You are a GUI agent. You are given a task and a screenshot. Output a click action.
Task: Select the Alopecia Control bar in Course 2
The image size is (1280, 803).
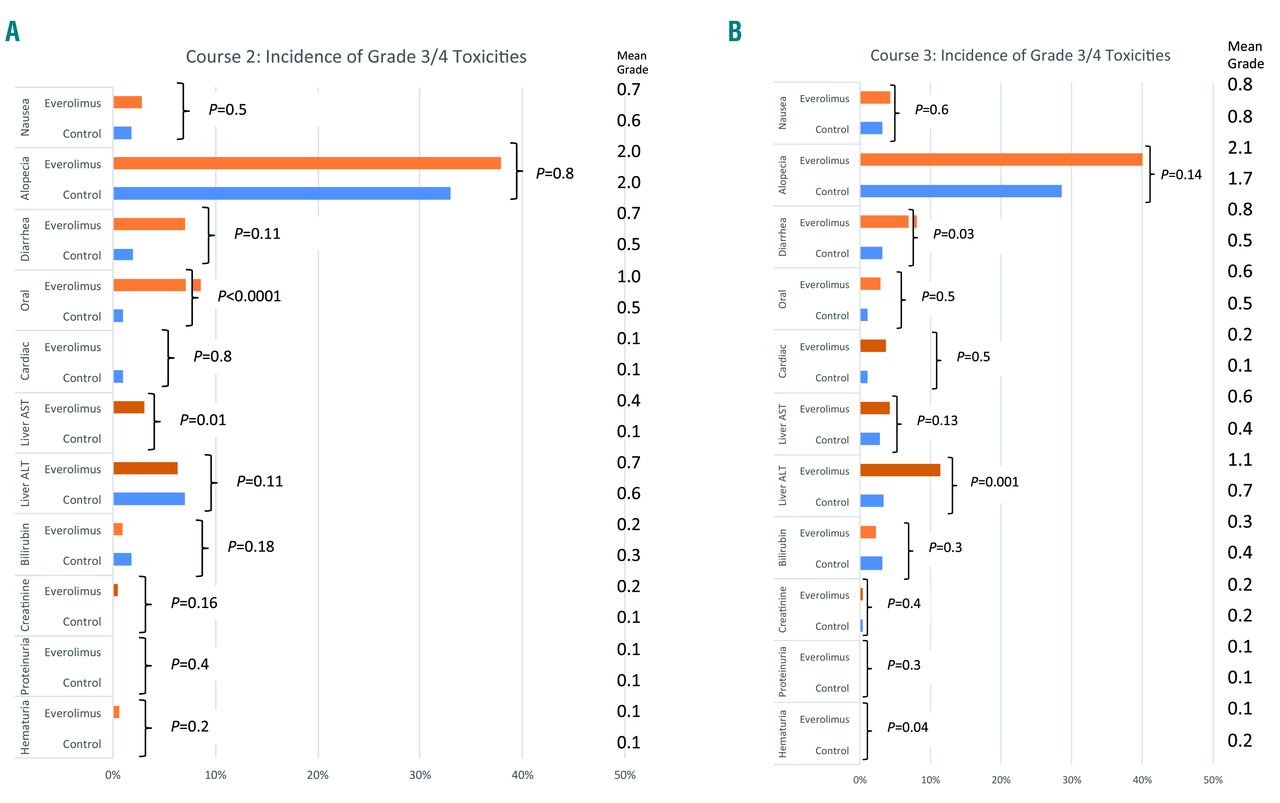[282, 194]
